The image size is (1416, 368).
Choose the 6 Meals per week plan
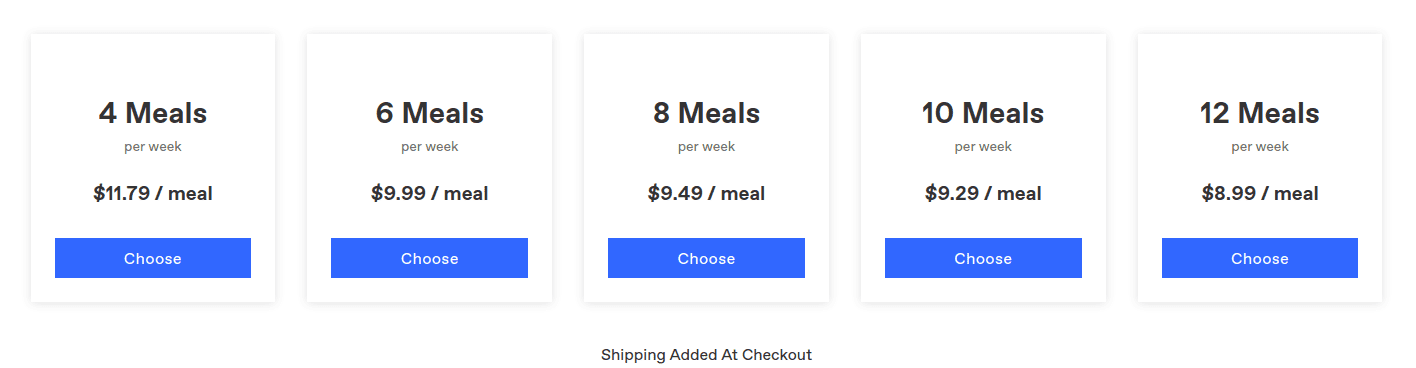click(x=429, y=258)
